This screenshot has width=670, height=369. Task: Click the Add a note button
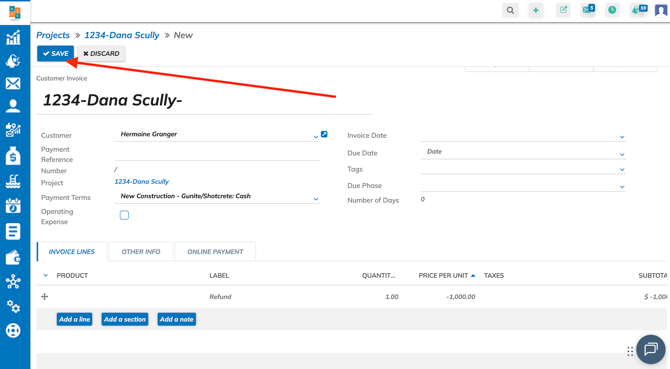click(x=176, y=319)
